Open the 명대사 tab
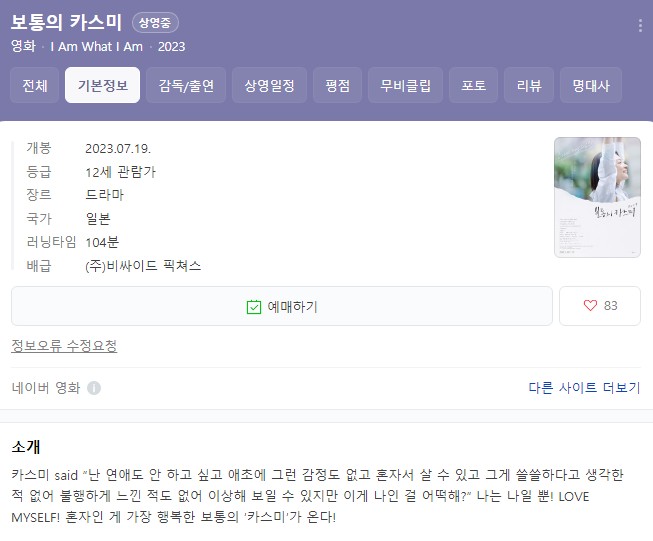Viewport: 653px width, 541px height. pos(591,85)
